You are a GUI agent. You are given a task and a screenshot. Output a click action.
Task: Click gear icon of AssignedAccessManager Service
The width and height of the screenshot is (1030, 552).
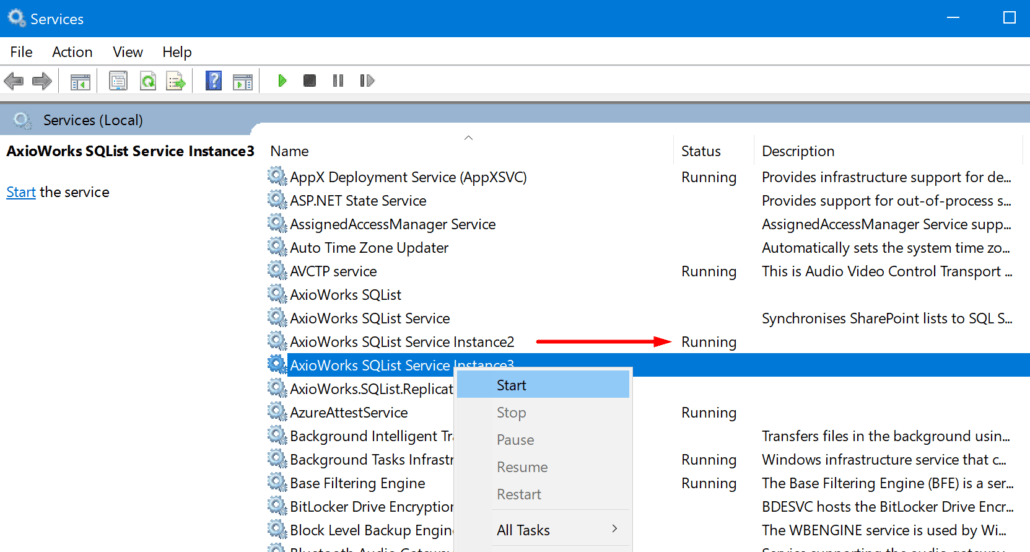277,223
